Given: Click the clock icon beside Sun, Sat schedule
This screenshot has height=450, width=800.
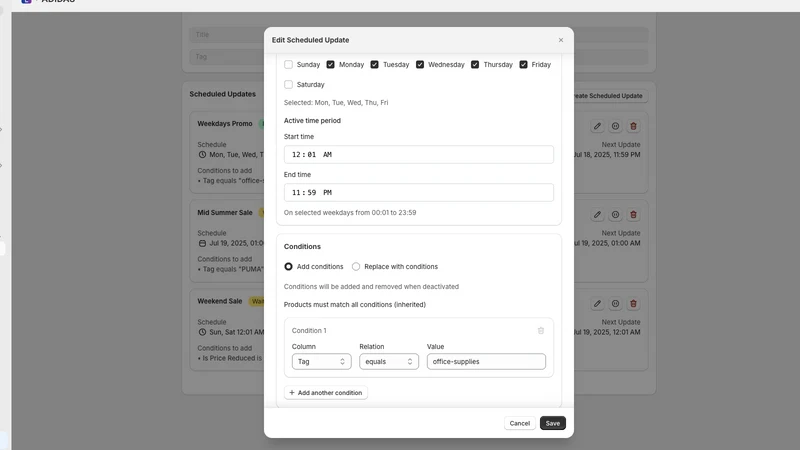Looking at the screenshot, I should tap(202, 332).
